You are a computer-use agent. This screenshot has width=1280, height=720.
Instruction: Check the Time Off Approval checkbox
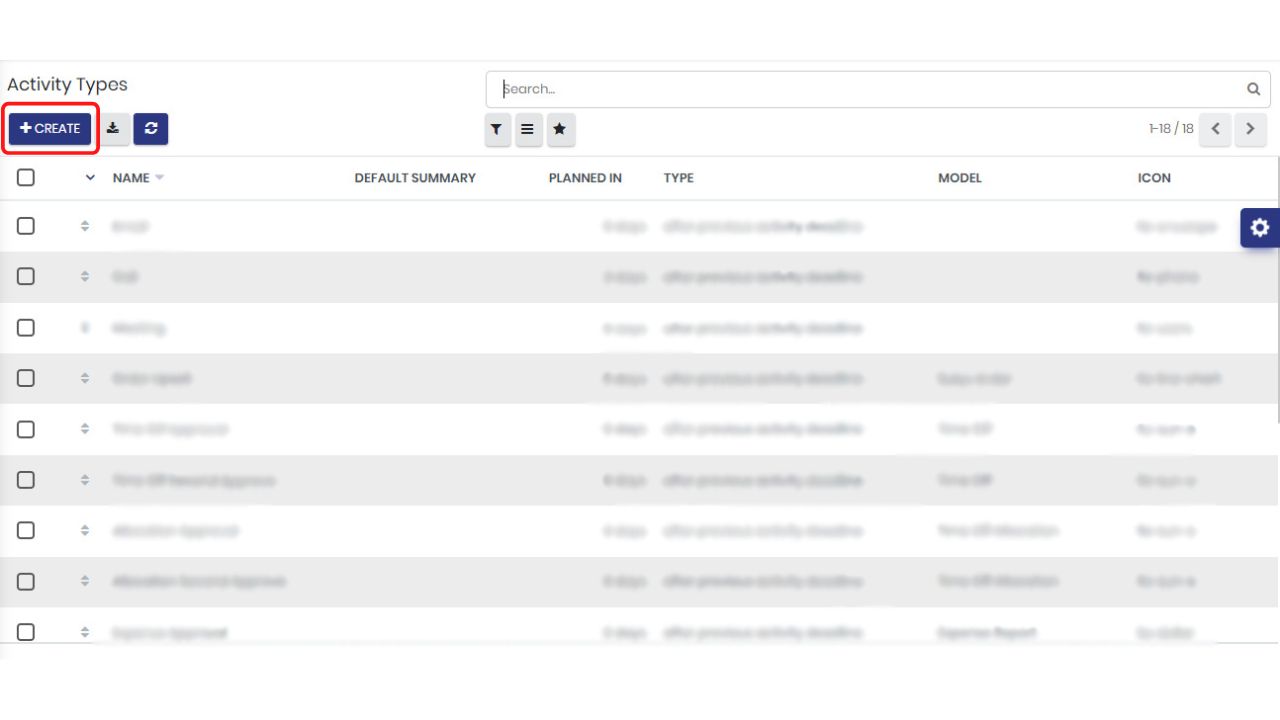26,429
